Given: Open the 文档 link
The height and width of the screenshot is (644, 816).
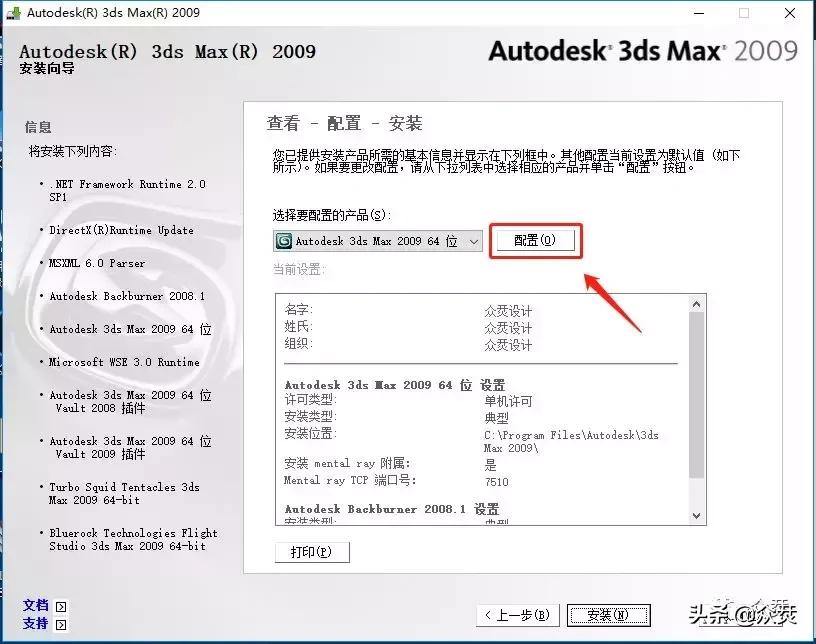Looking at the screenshot, I should click(x=36, y=605).
